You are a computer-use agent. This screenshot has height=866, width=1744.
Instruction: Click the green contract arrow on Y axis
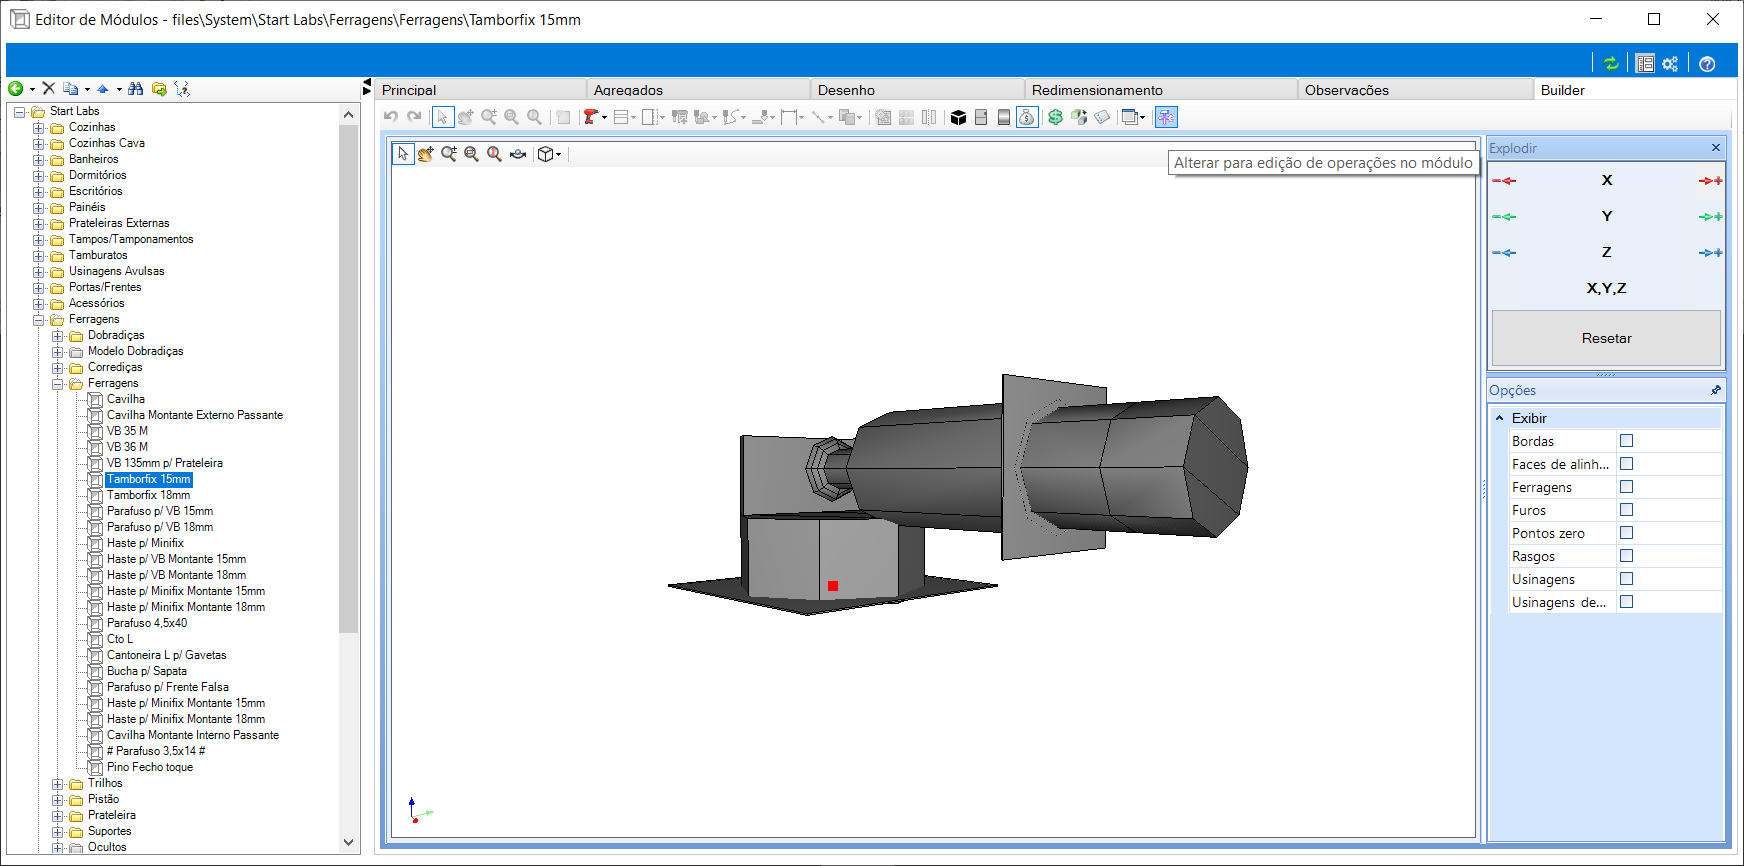coord(1504,217)
